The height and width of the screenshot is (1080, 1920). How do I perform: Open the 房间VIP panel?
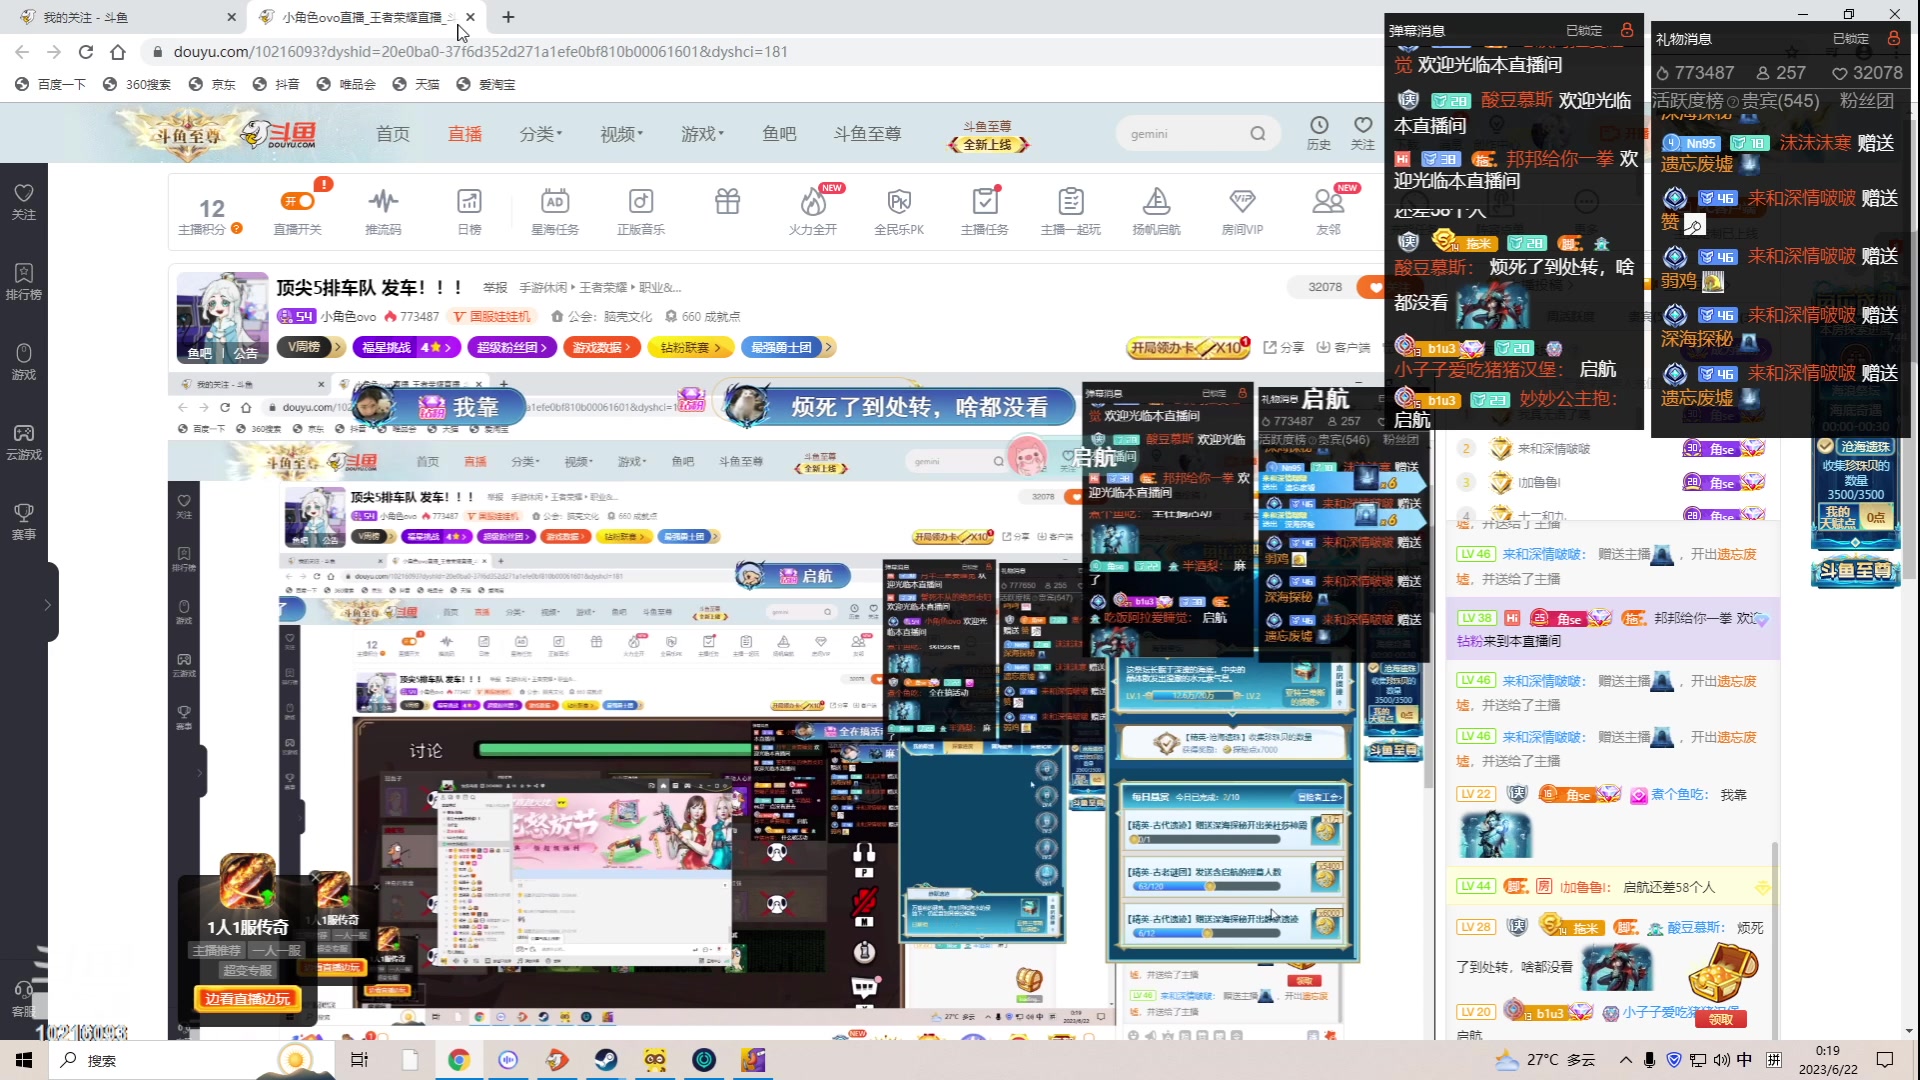point(1242,210)
